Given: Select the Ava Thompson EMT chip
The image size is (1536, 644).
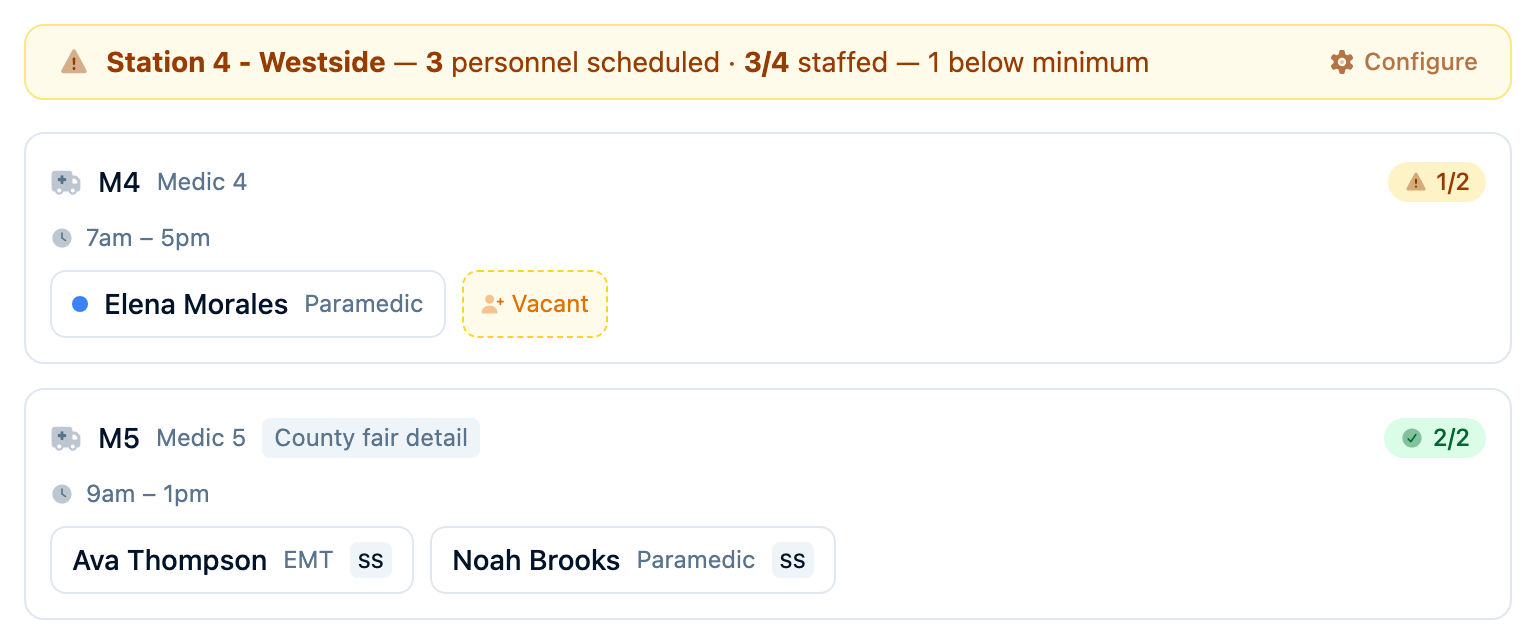Looking at the screenshot, I should click(232, 560).
